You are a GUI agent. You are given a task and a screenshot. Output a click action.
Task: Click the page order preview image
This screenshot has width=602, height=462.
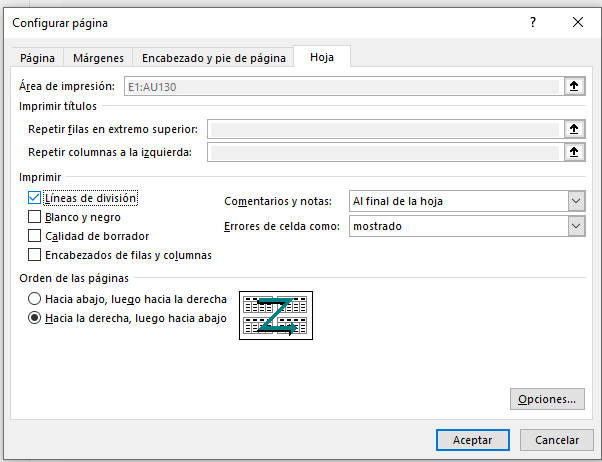276,315
